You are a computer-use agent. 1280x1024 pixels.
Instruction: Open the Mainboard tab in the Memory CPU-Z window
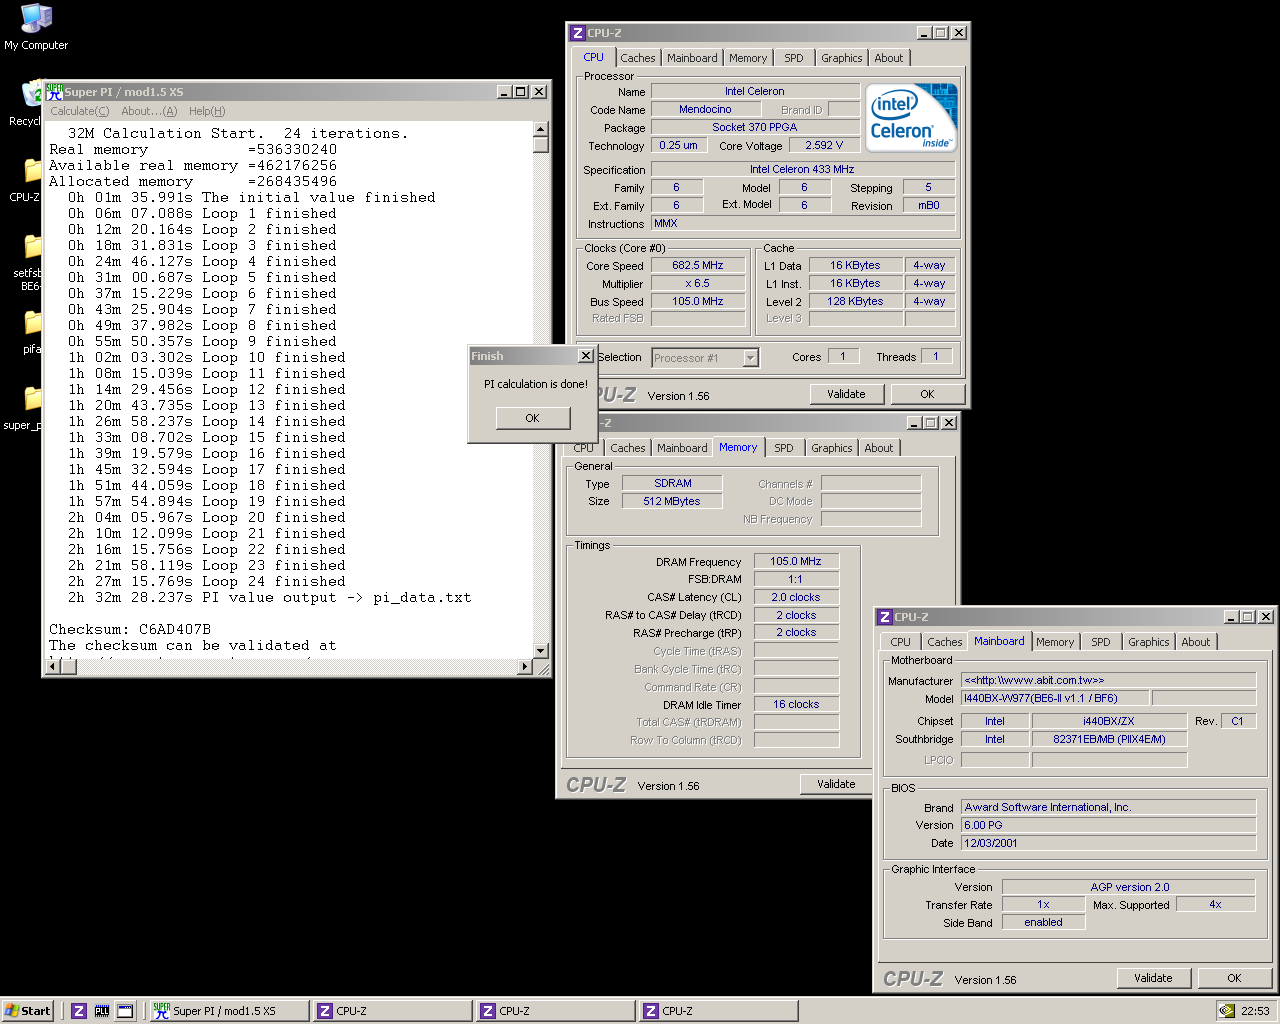click(682, 448)
